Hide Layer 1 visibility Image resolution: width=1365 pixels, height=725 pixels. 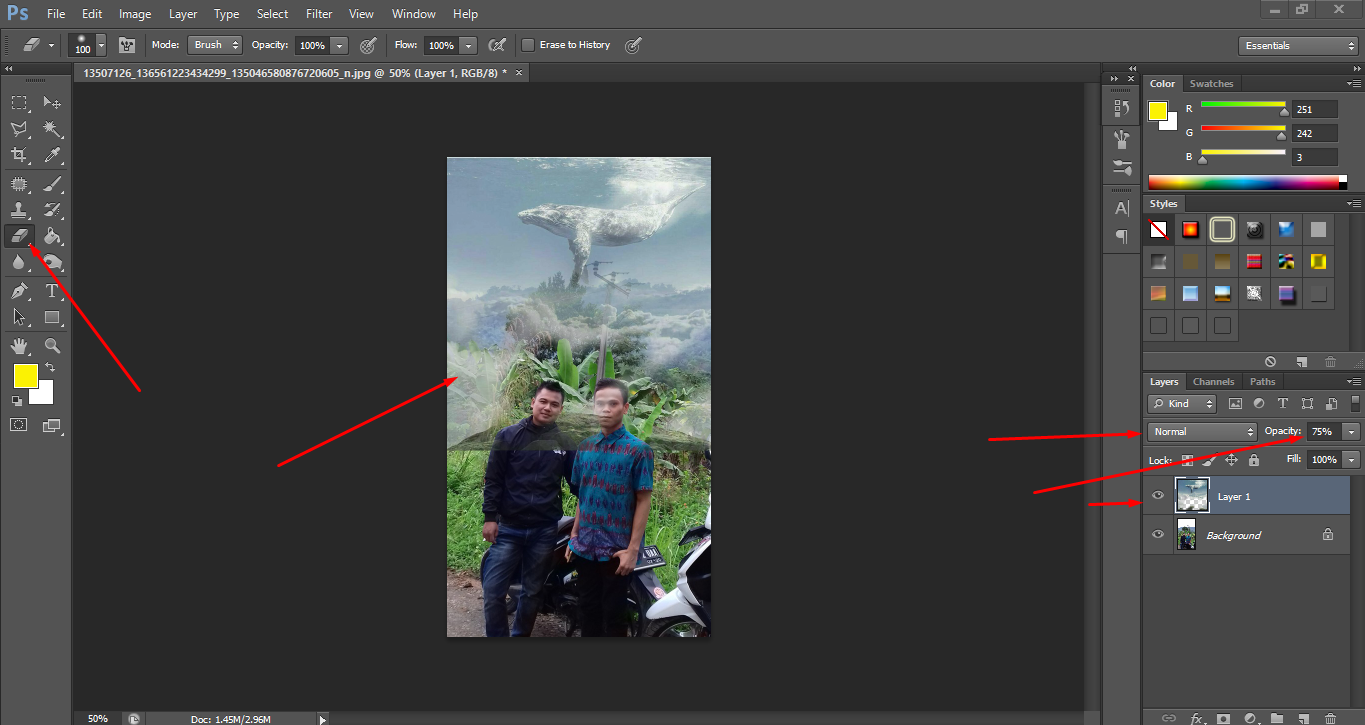pyautogui.click(x=1157, y=495)
